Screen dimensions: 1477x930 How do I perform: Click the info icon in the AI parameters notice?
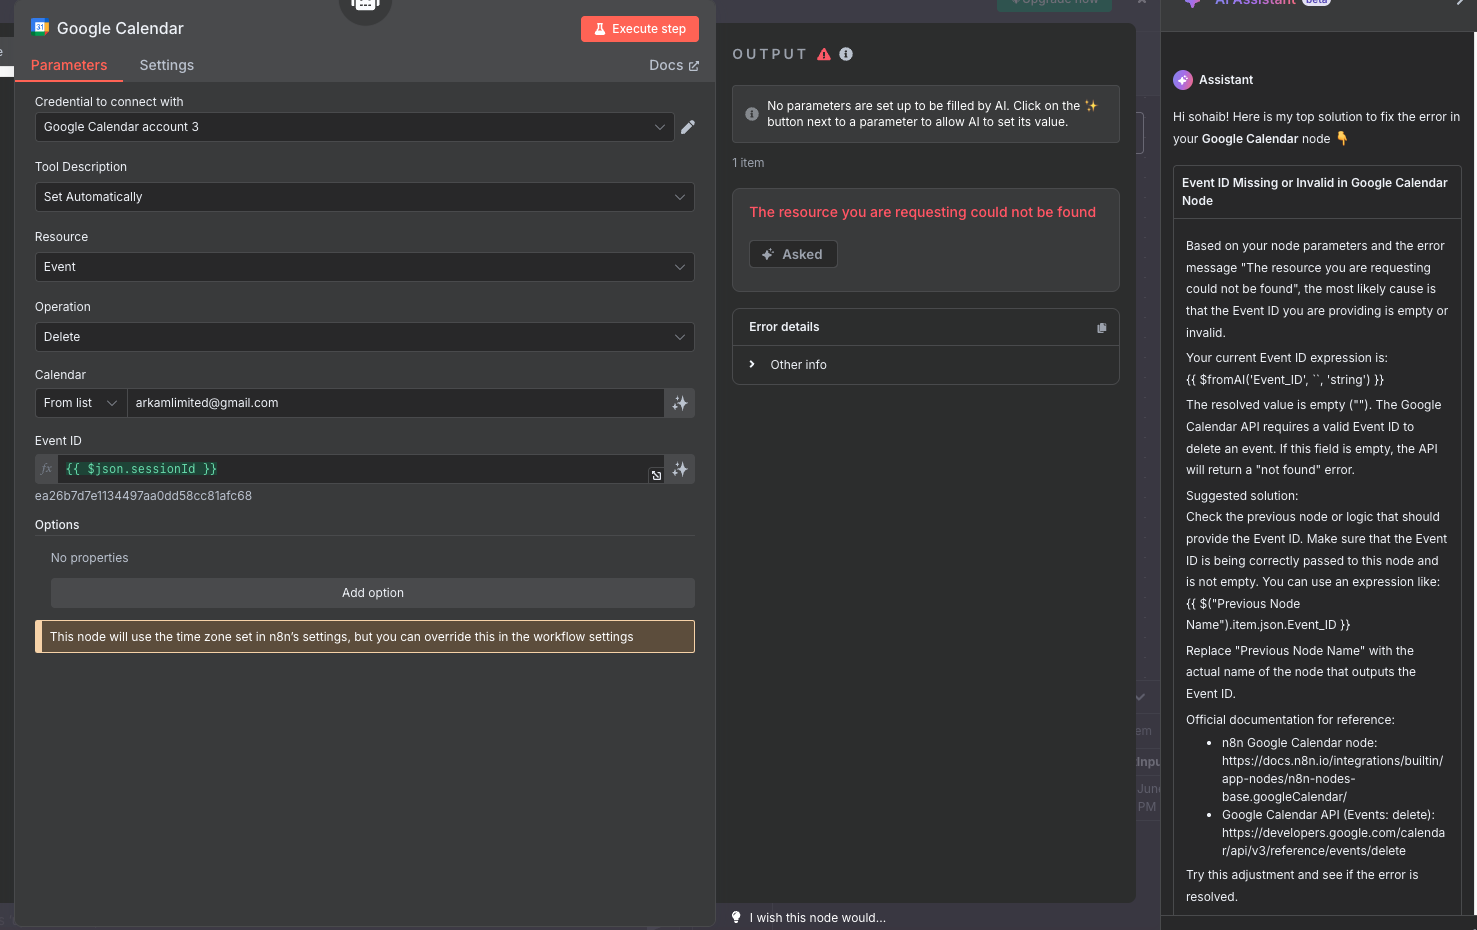point(752,114)
